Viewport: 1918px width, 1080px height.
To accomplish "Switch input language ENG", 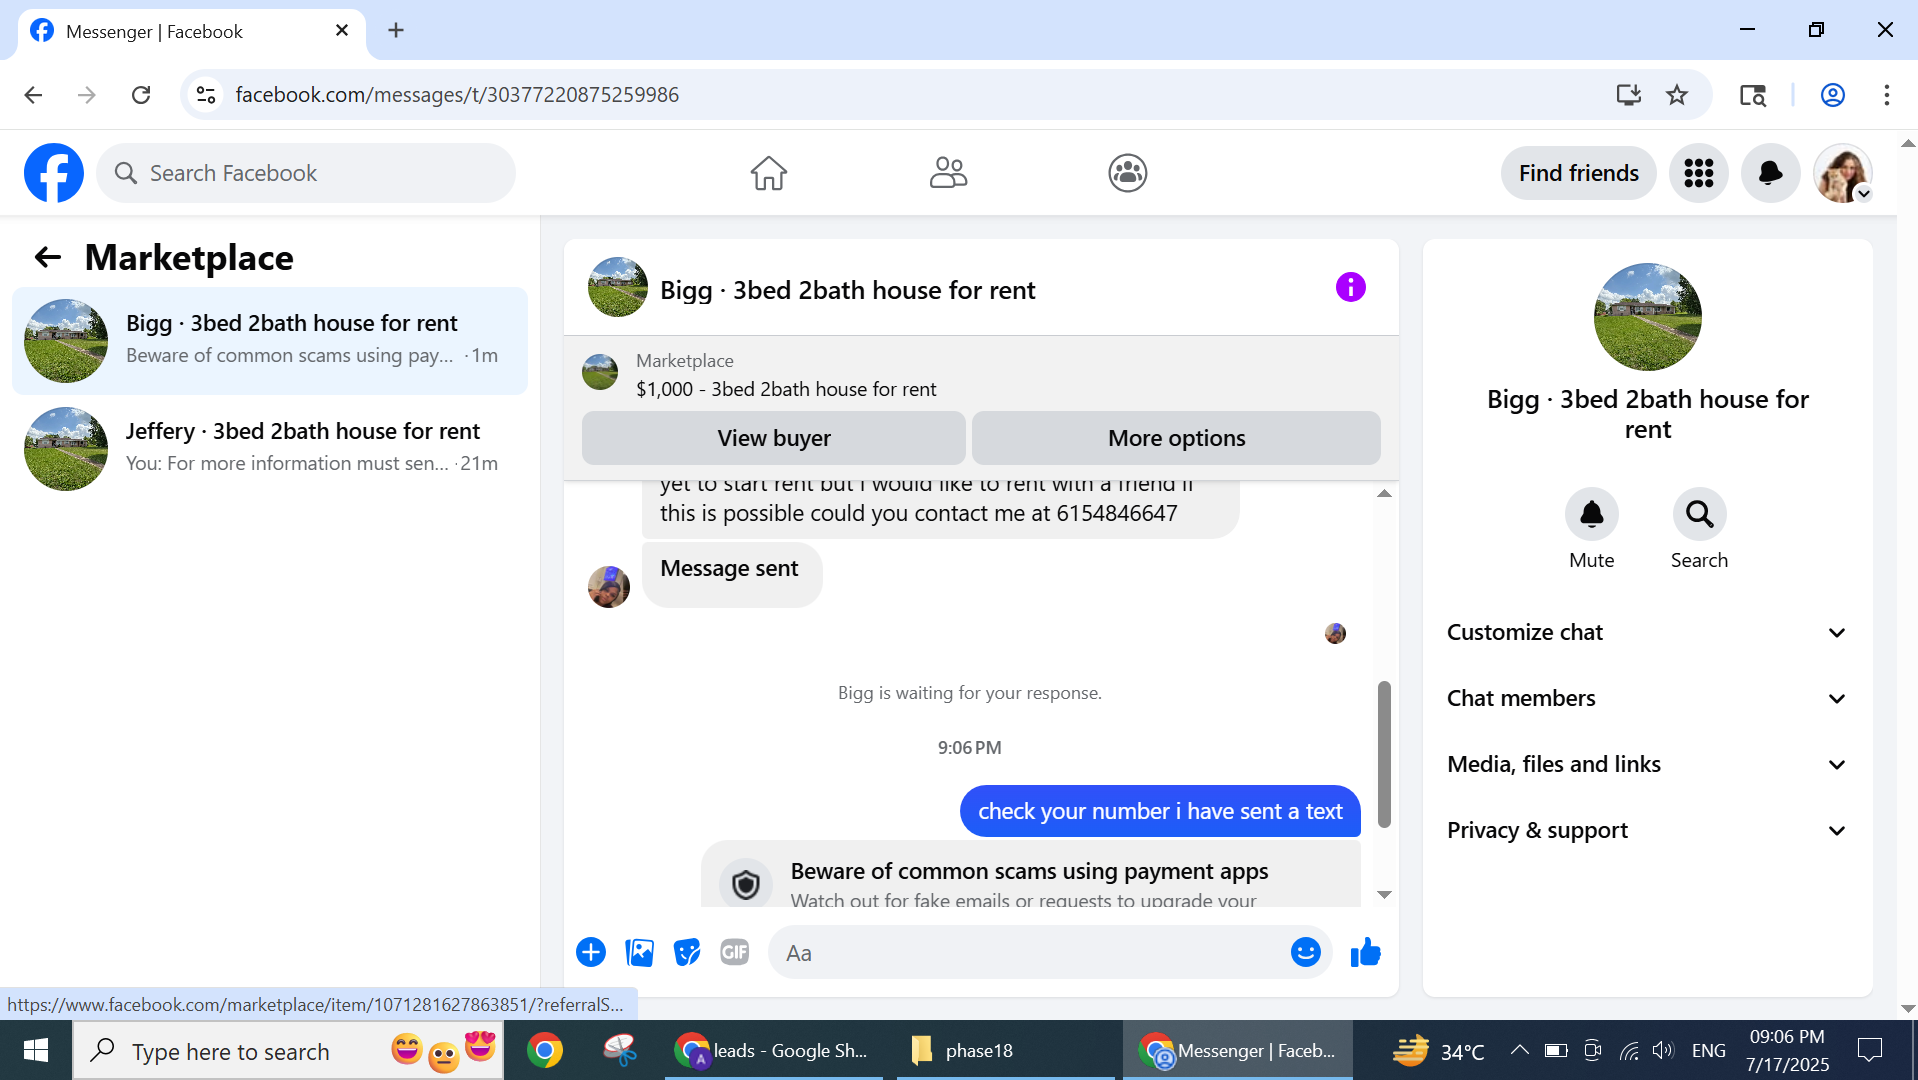I will 1709,1050.
